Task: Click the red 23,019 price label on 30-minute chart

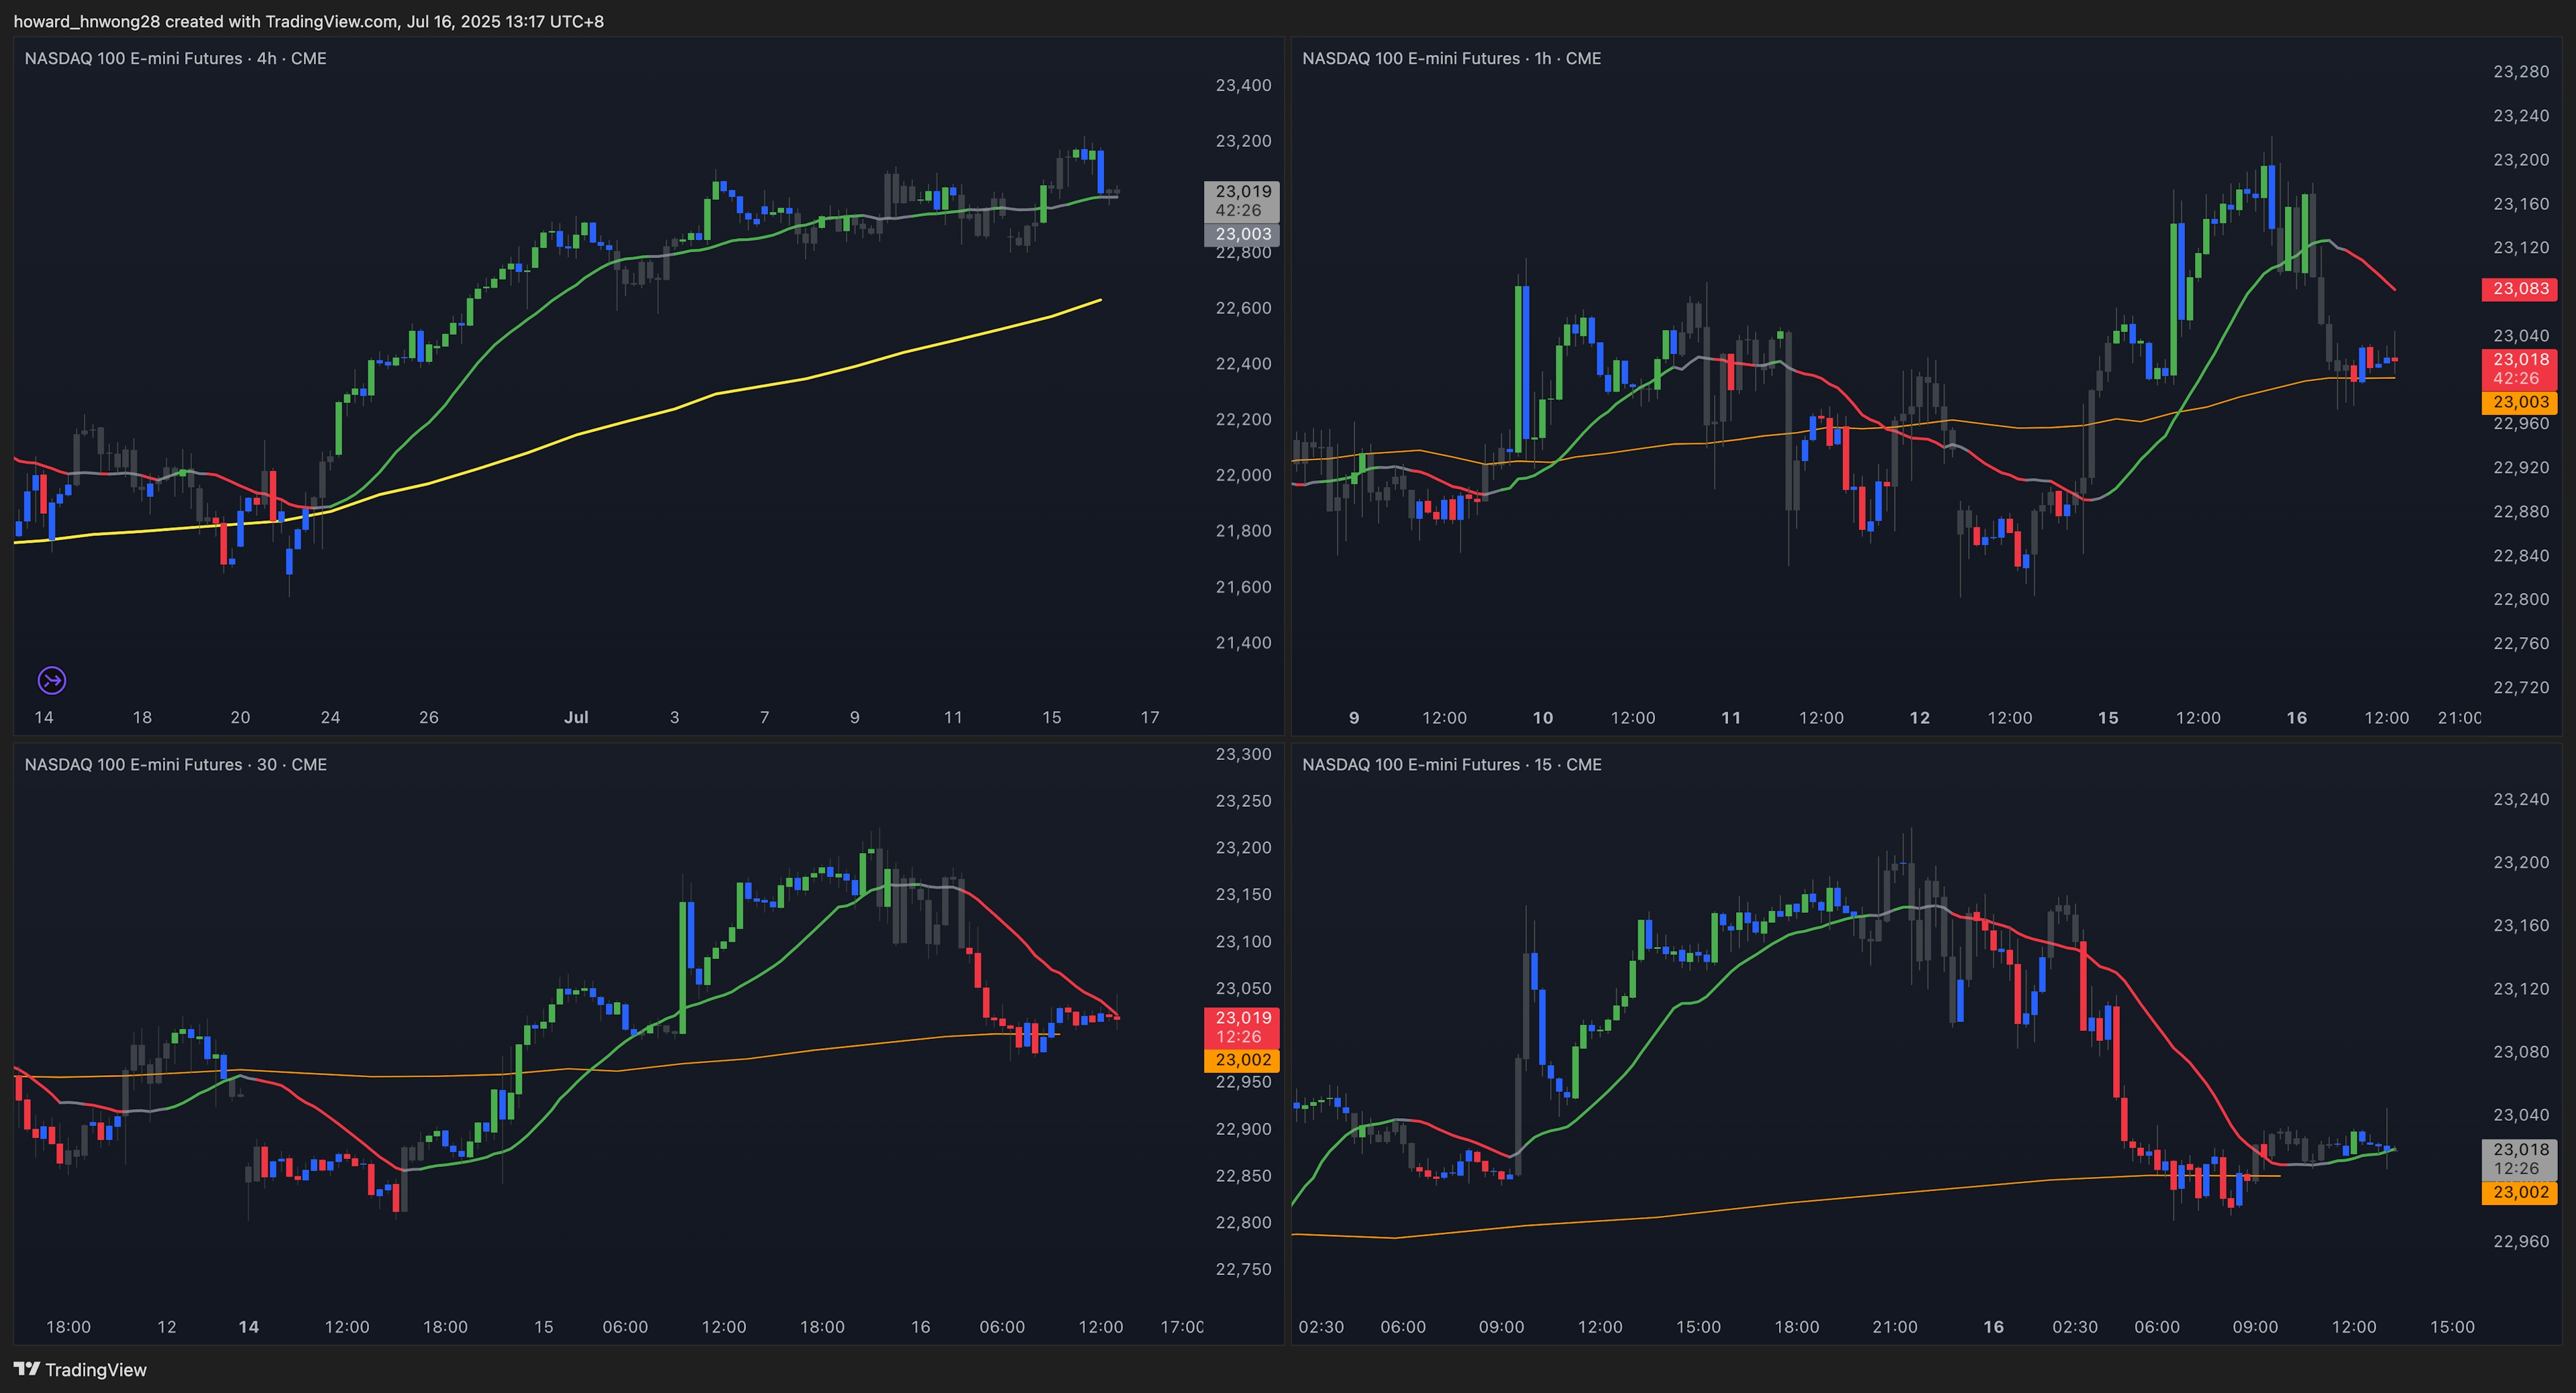Action: [x=1242, y=1027]
